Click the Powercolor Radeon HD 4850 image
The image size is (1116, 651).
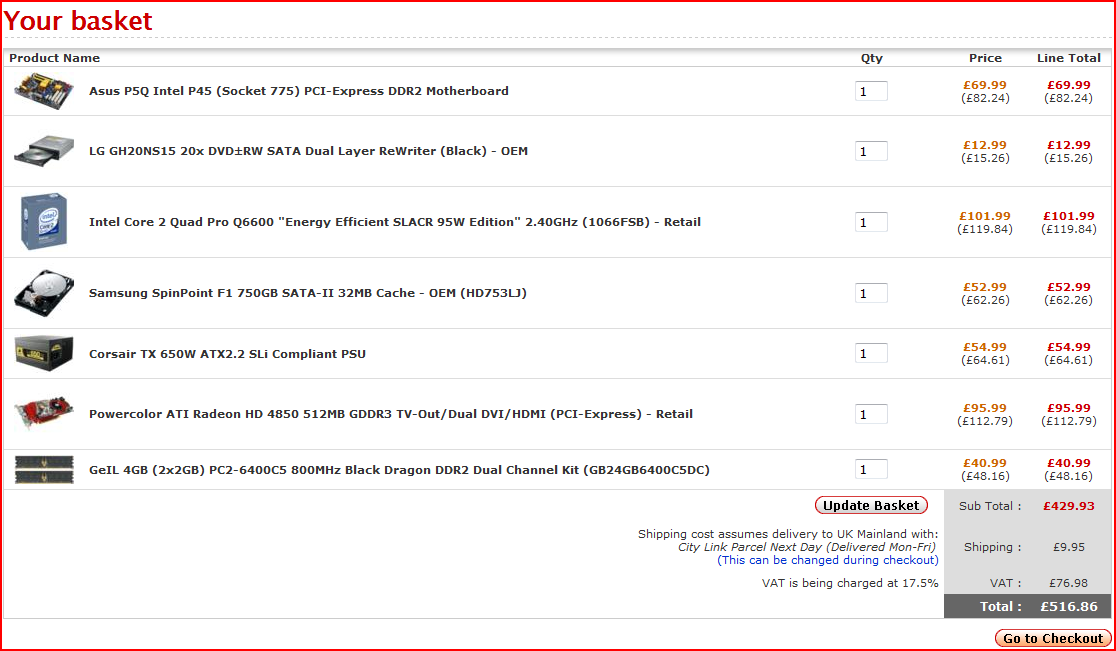44,414
